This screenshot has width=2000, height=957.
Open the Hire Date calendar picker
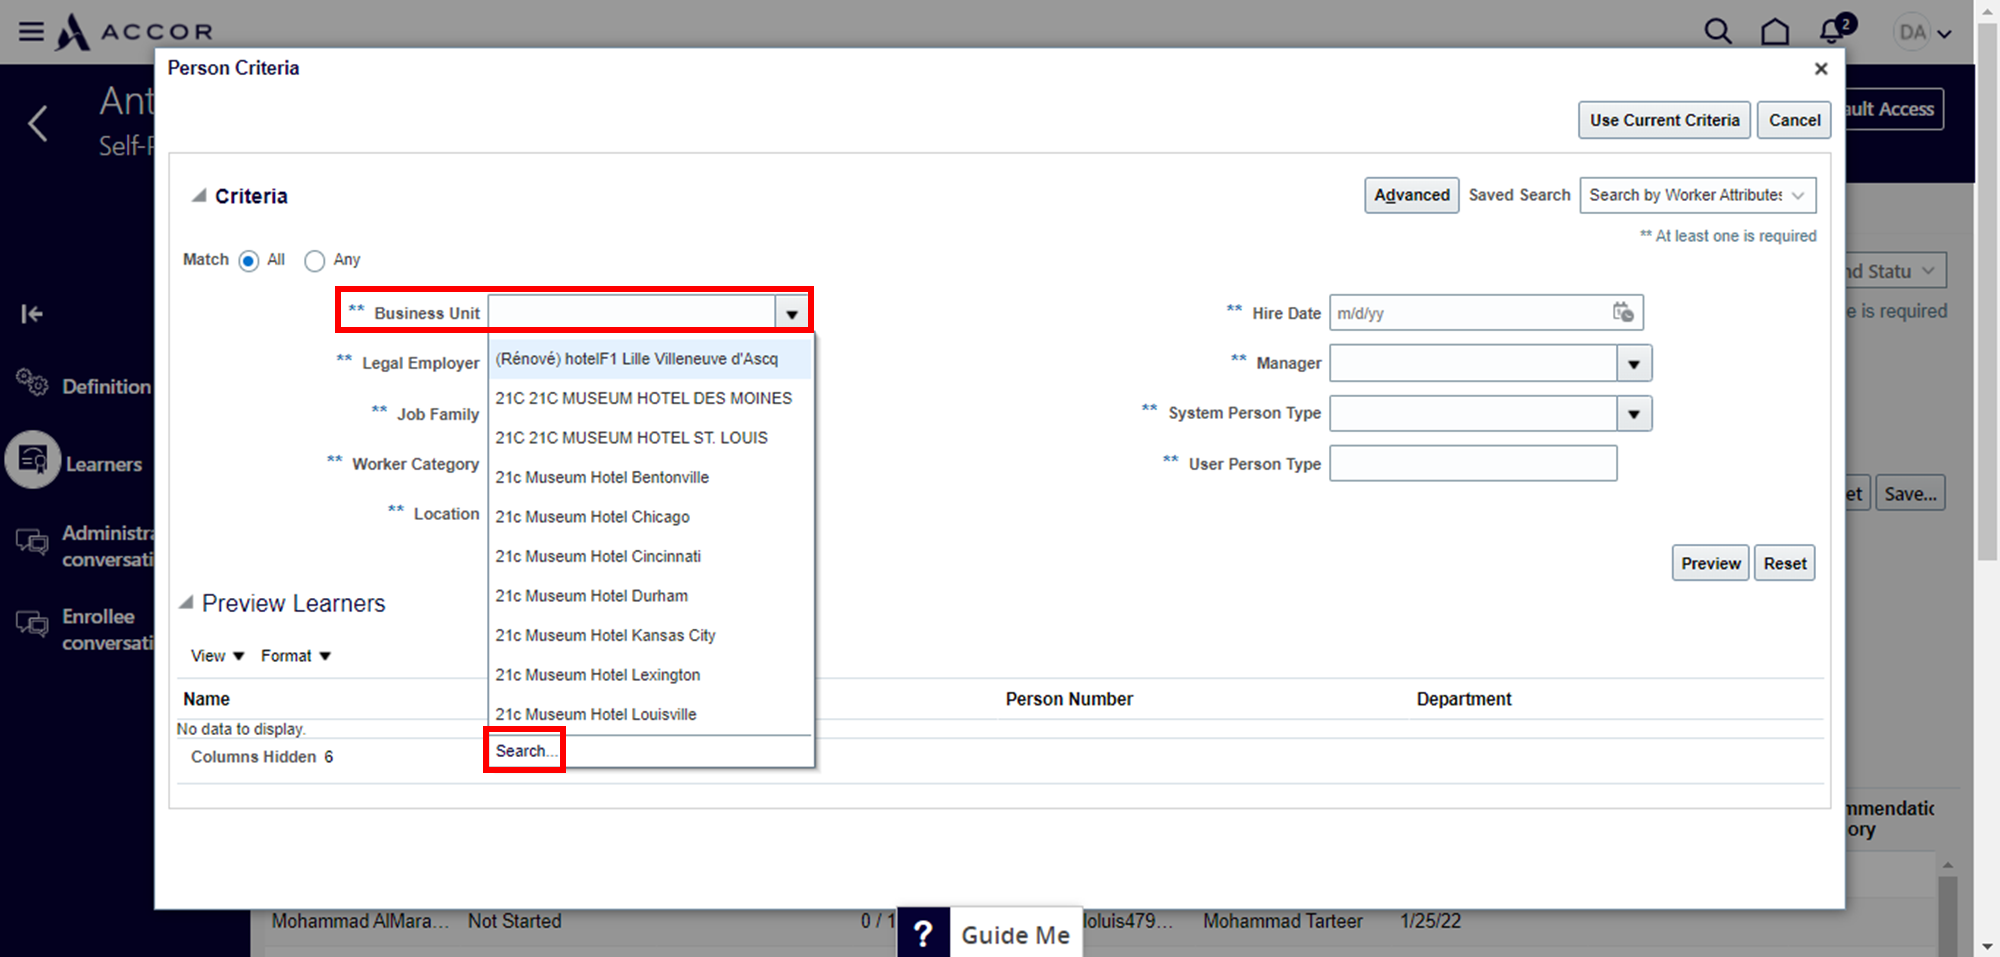coord(1623,313)
